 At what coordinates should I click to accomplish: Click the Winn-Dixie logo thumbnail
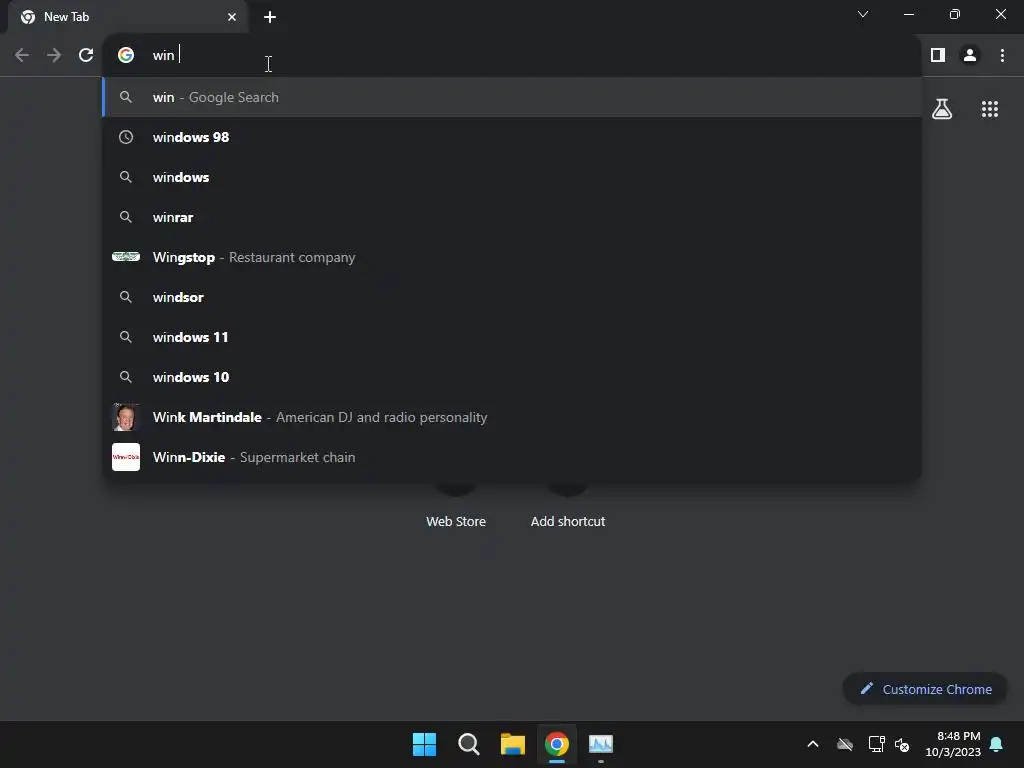pyautogui.click(x=126, y=457)
